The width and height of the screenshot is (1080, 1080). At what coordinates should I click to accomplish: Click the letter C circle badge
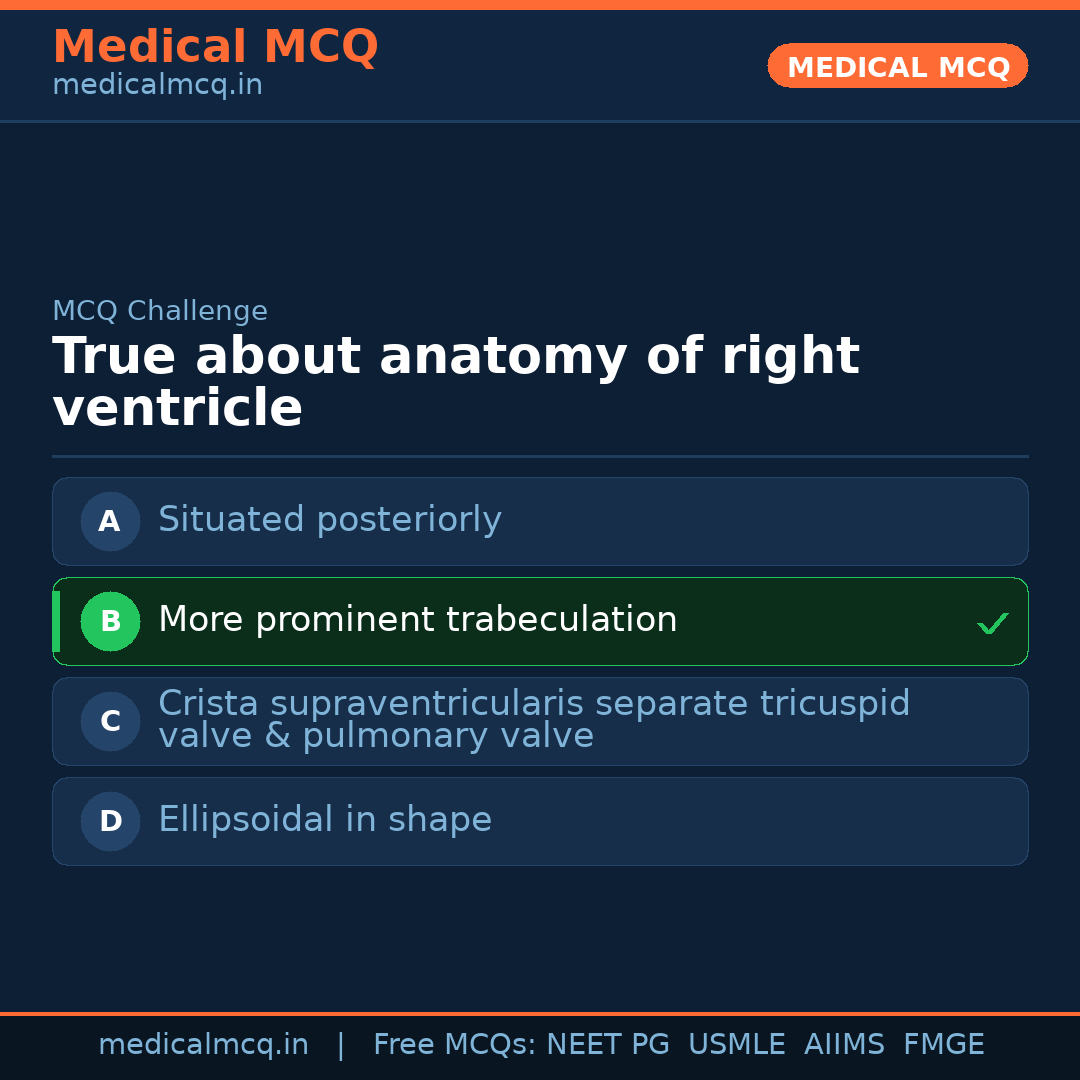coord(110,721)
